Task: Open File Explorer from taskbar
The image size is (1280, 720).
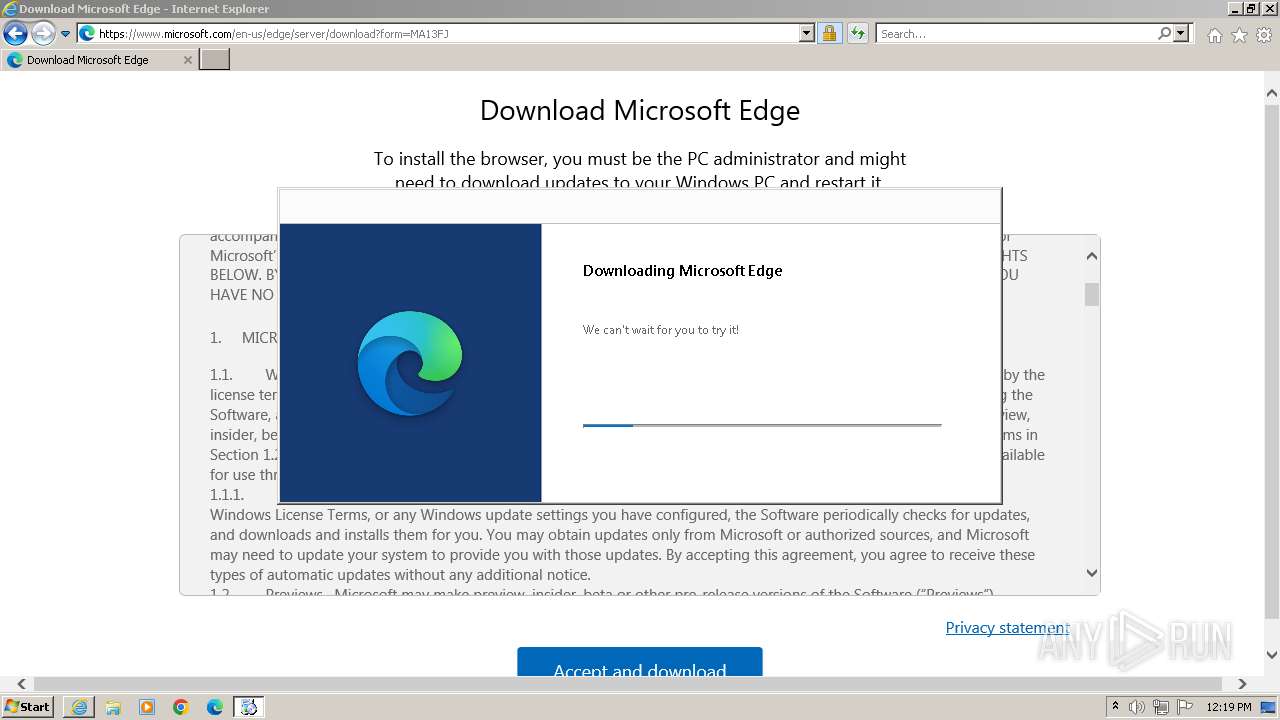Action: pyautogui.click(x=113, y=707)
